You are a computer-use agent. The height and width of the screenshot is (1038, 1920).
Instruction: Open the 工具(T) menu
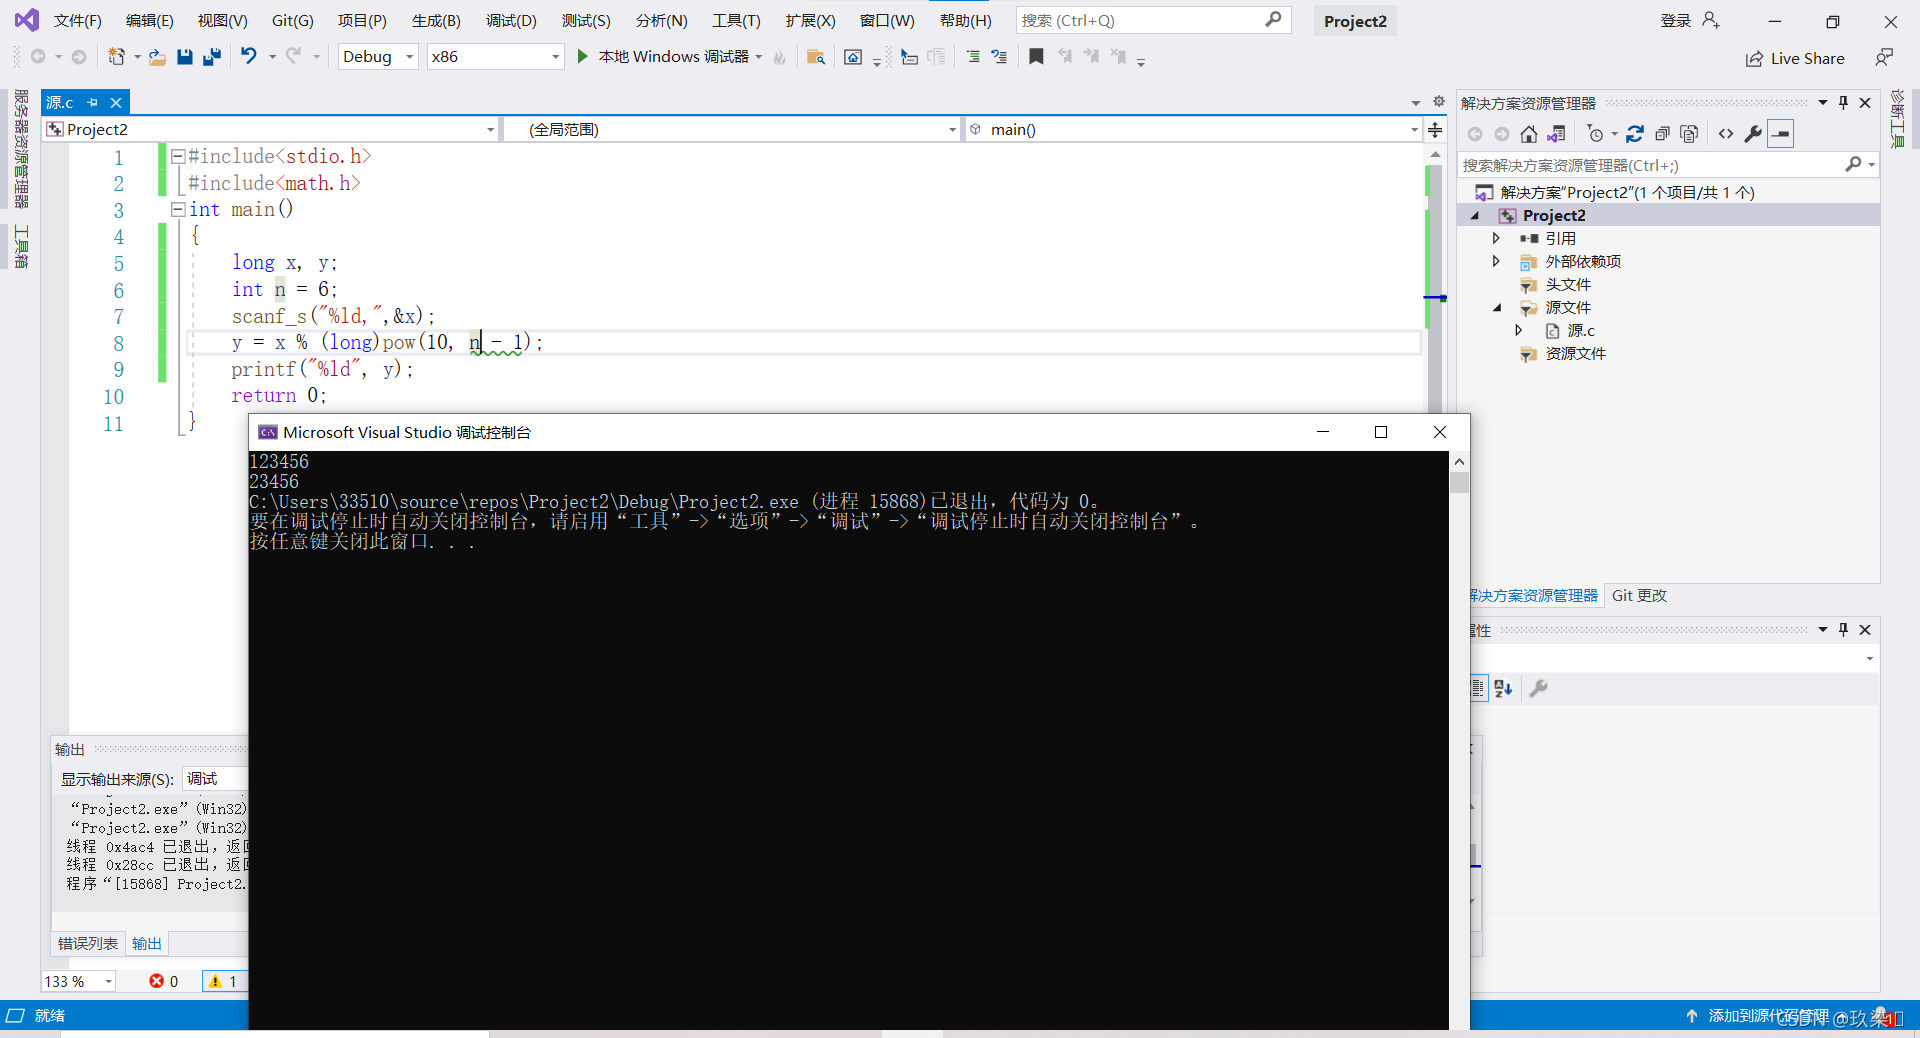click(736, 21)
